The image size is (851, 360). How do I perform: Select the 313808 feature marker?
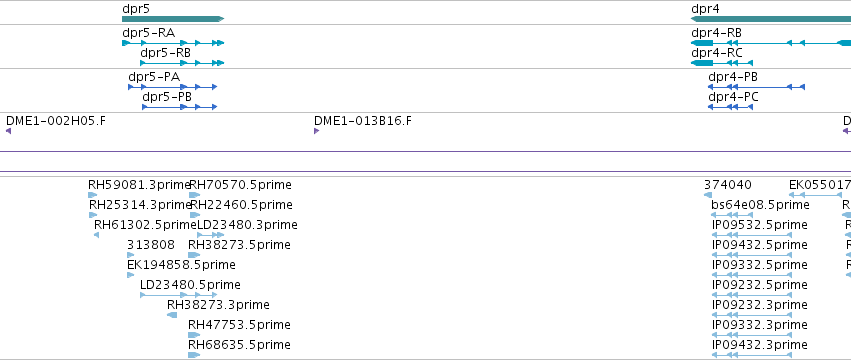click(131, 255)
